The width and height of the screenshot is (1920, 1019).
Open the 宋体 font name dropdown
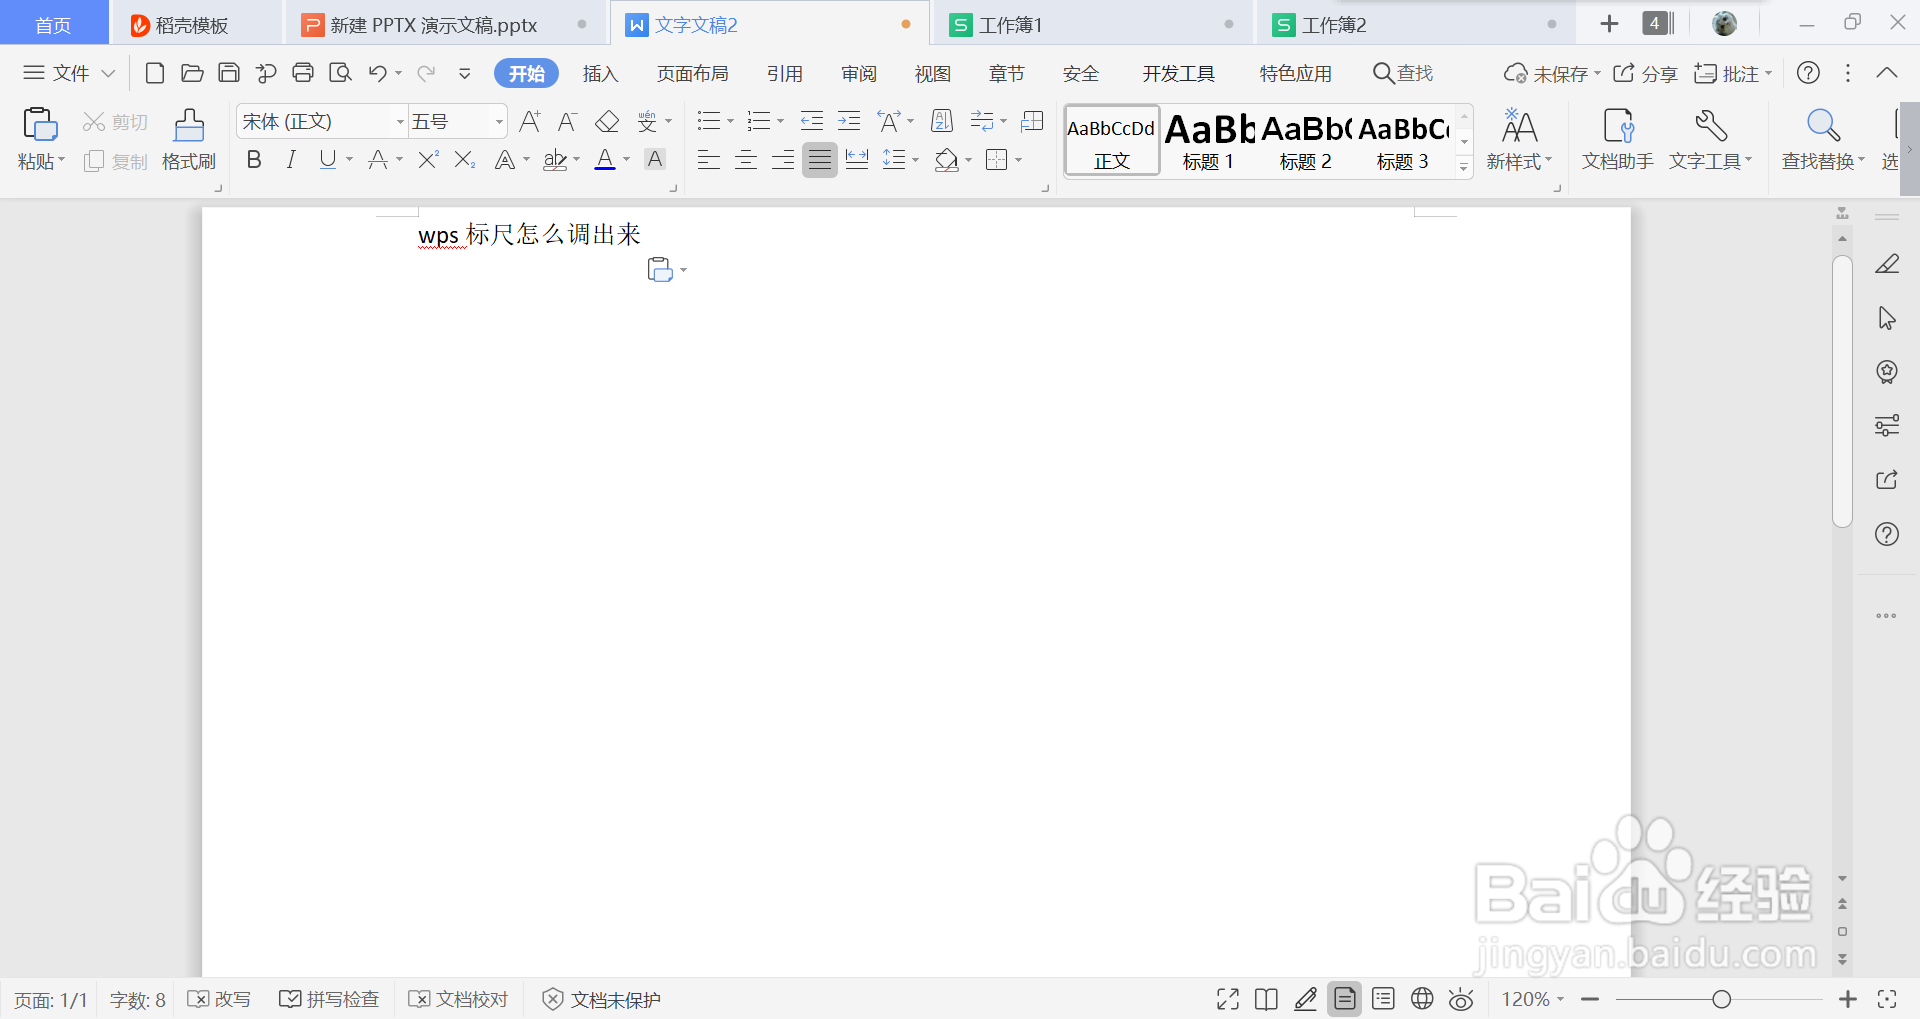point(397,121)
